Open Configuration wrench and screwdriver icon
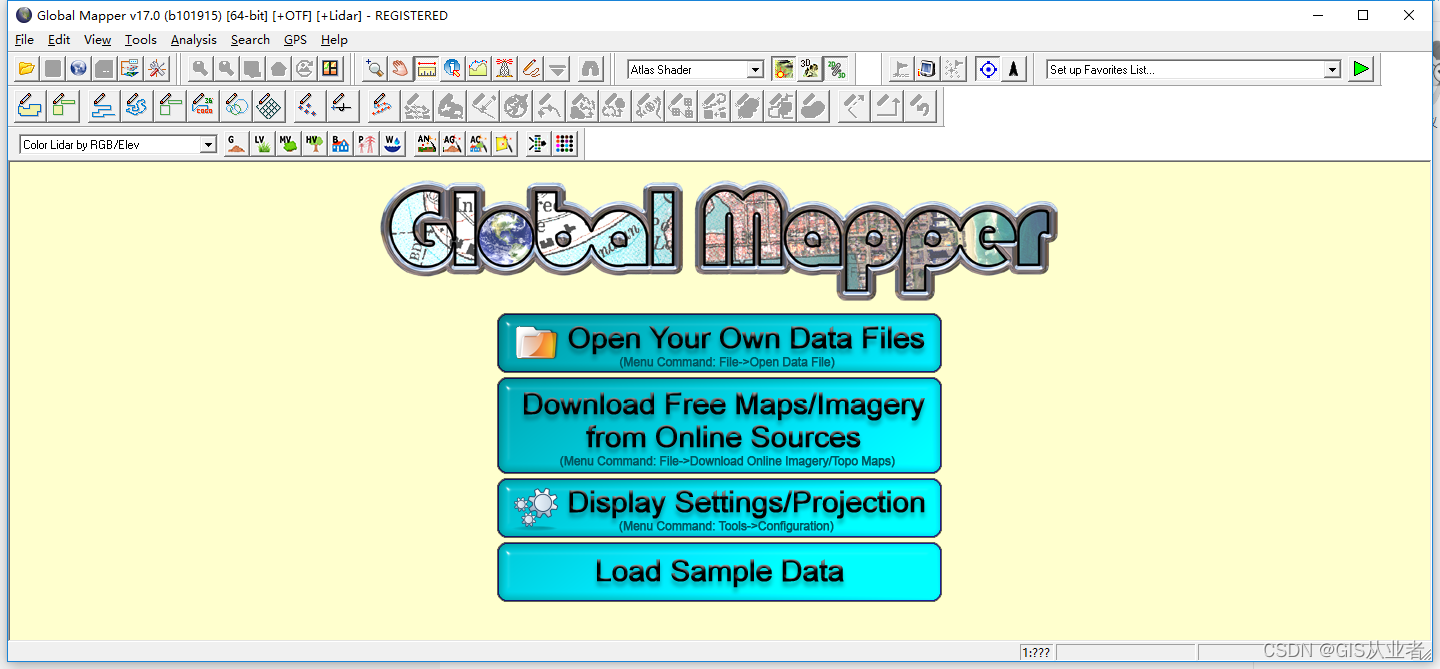1440x669 pixels. [x=157, y=69]
